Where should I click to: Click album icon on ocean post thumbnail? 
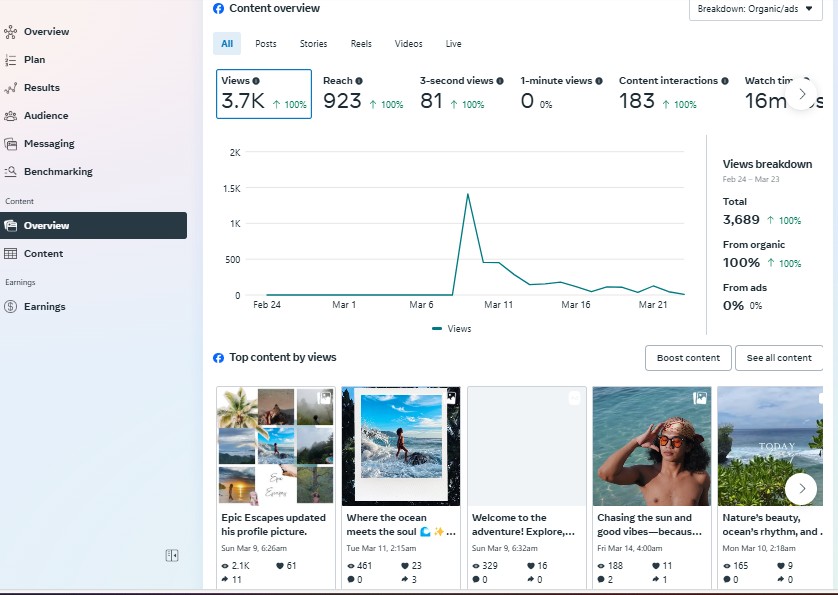451,397
